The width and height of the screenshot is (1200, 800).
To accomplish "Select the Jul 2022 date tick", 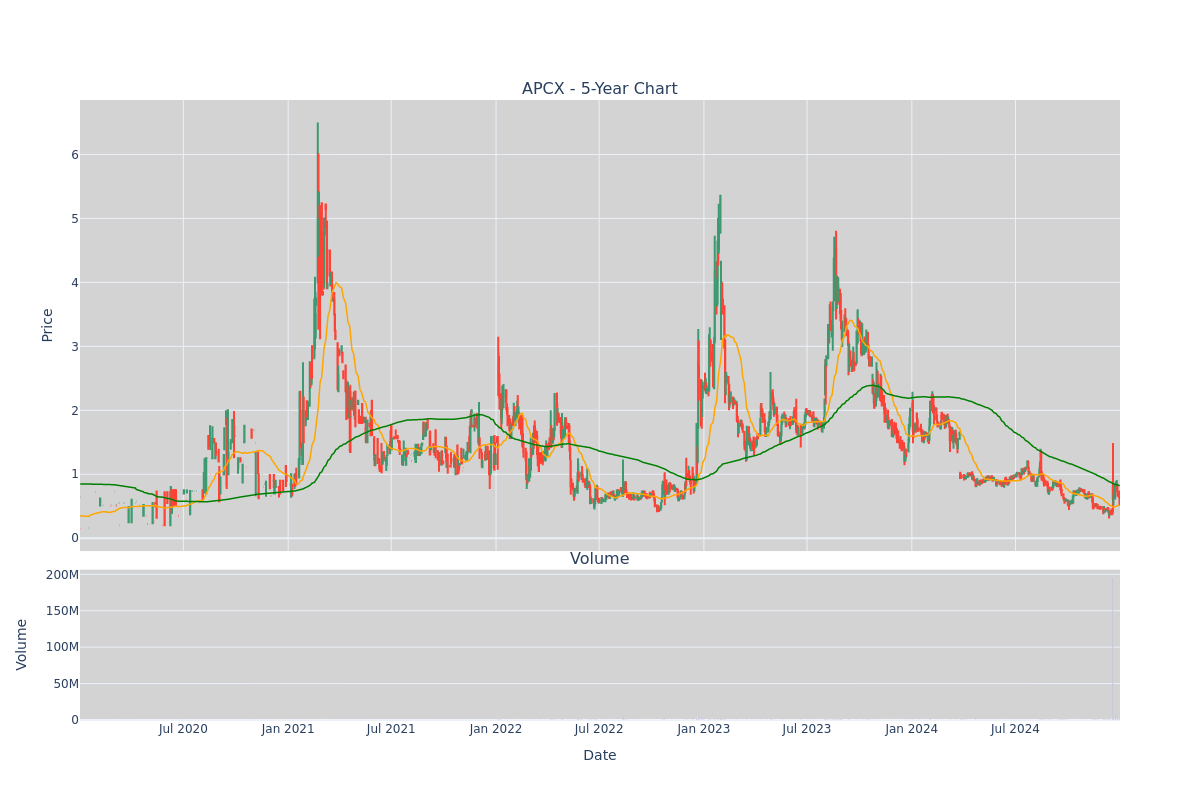I will (599, 729).
